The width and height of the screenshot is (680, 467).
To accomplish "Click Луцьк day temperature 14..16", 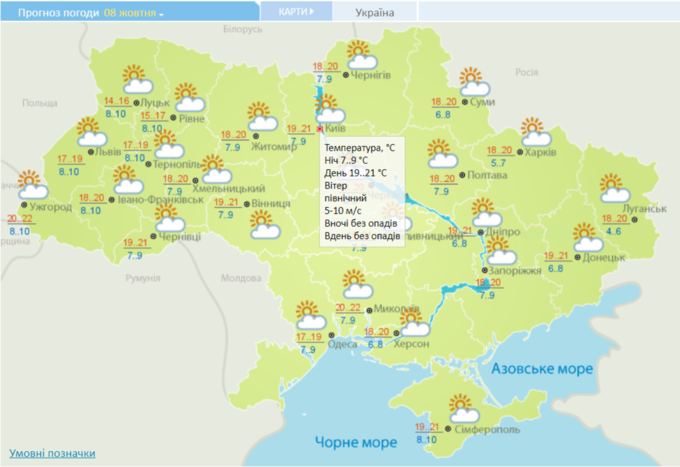I will 117,101.
